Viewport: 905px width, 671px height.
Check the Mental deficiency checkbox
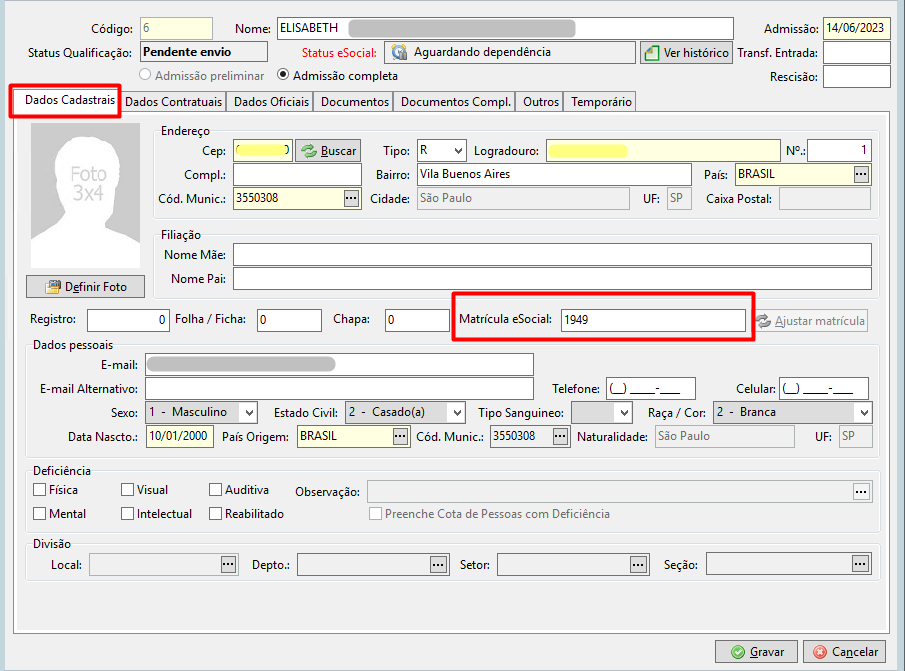coord(40,513)
